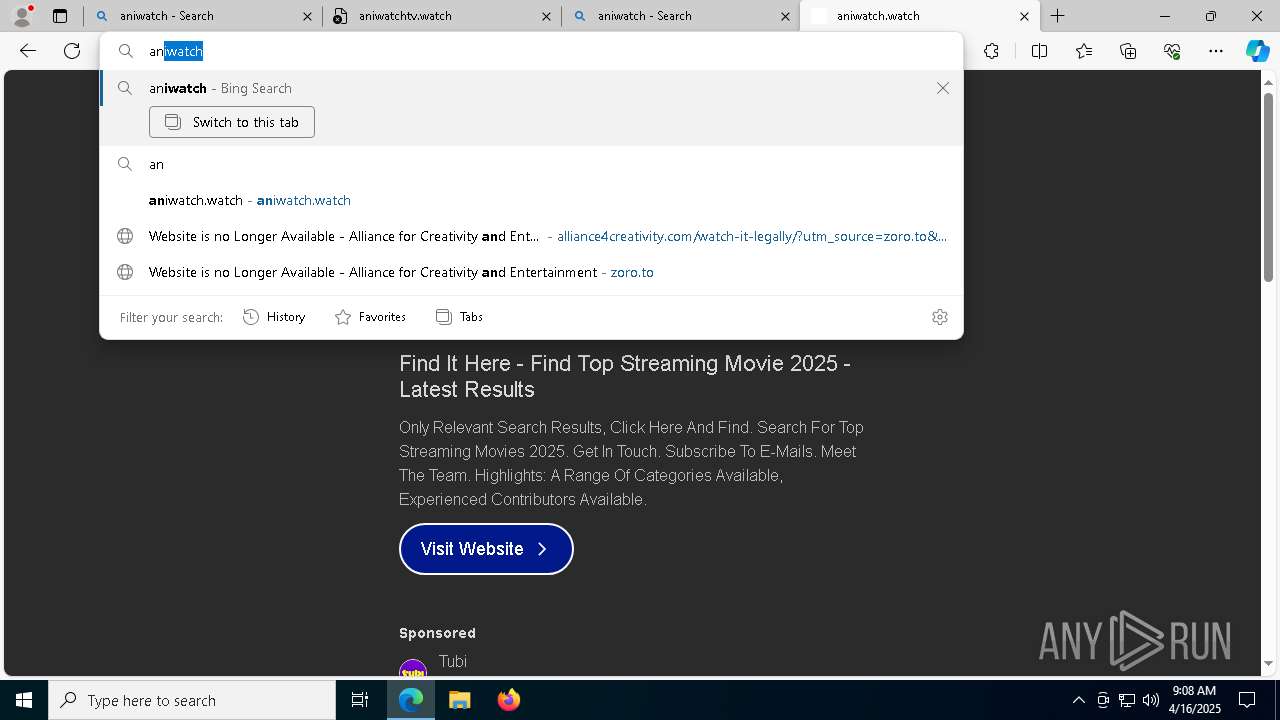Open the tab actions menu icon
Image resolution: width=1280 pixels, height=720 pixels.
[x=60, y=16]
